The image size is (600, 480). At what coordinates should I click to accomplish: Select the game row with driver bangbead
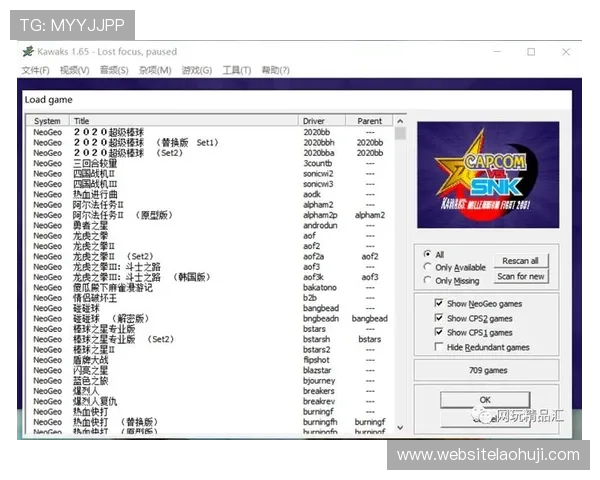click(x=210, y=308)
